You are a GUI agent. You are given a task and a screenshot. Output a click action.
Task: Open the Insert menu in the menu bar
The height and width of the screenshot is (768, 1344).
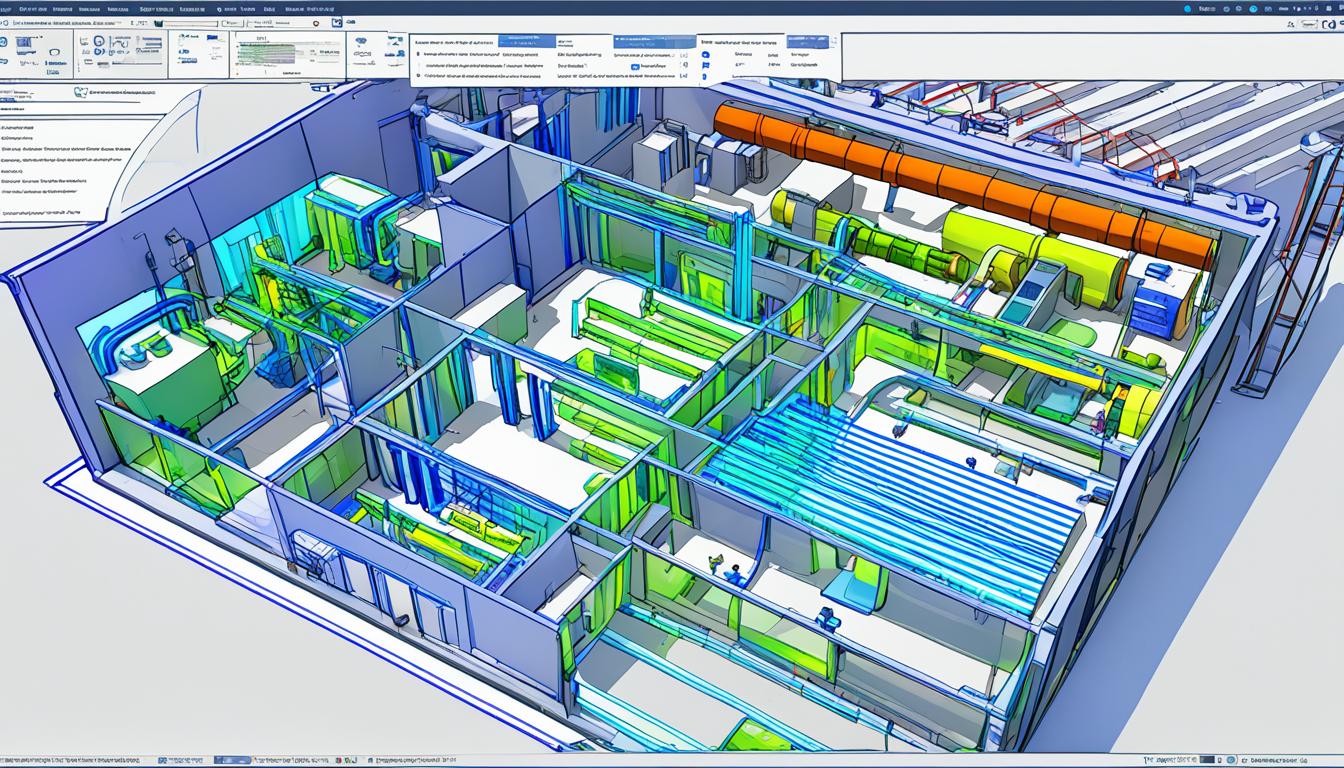point(115,8)
